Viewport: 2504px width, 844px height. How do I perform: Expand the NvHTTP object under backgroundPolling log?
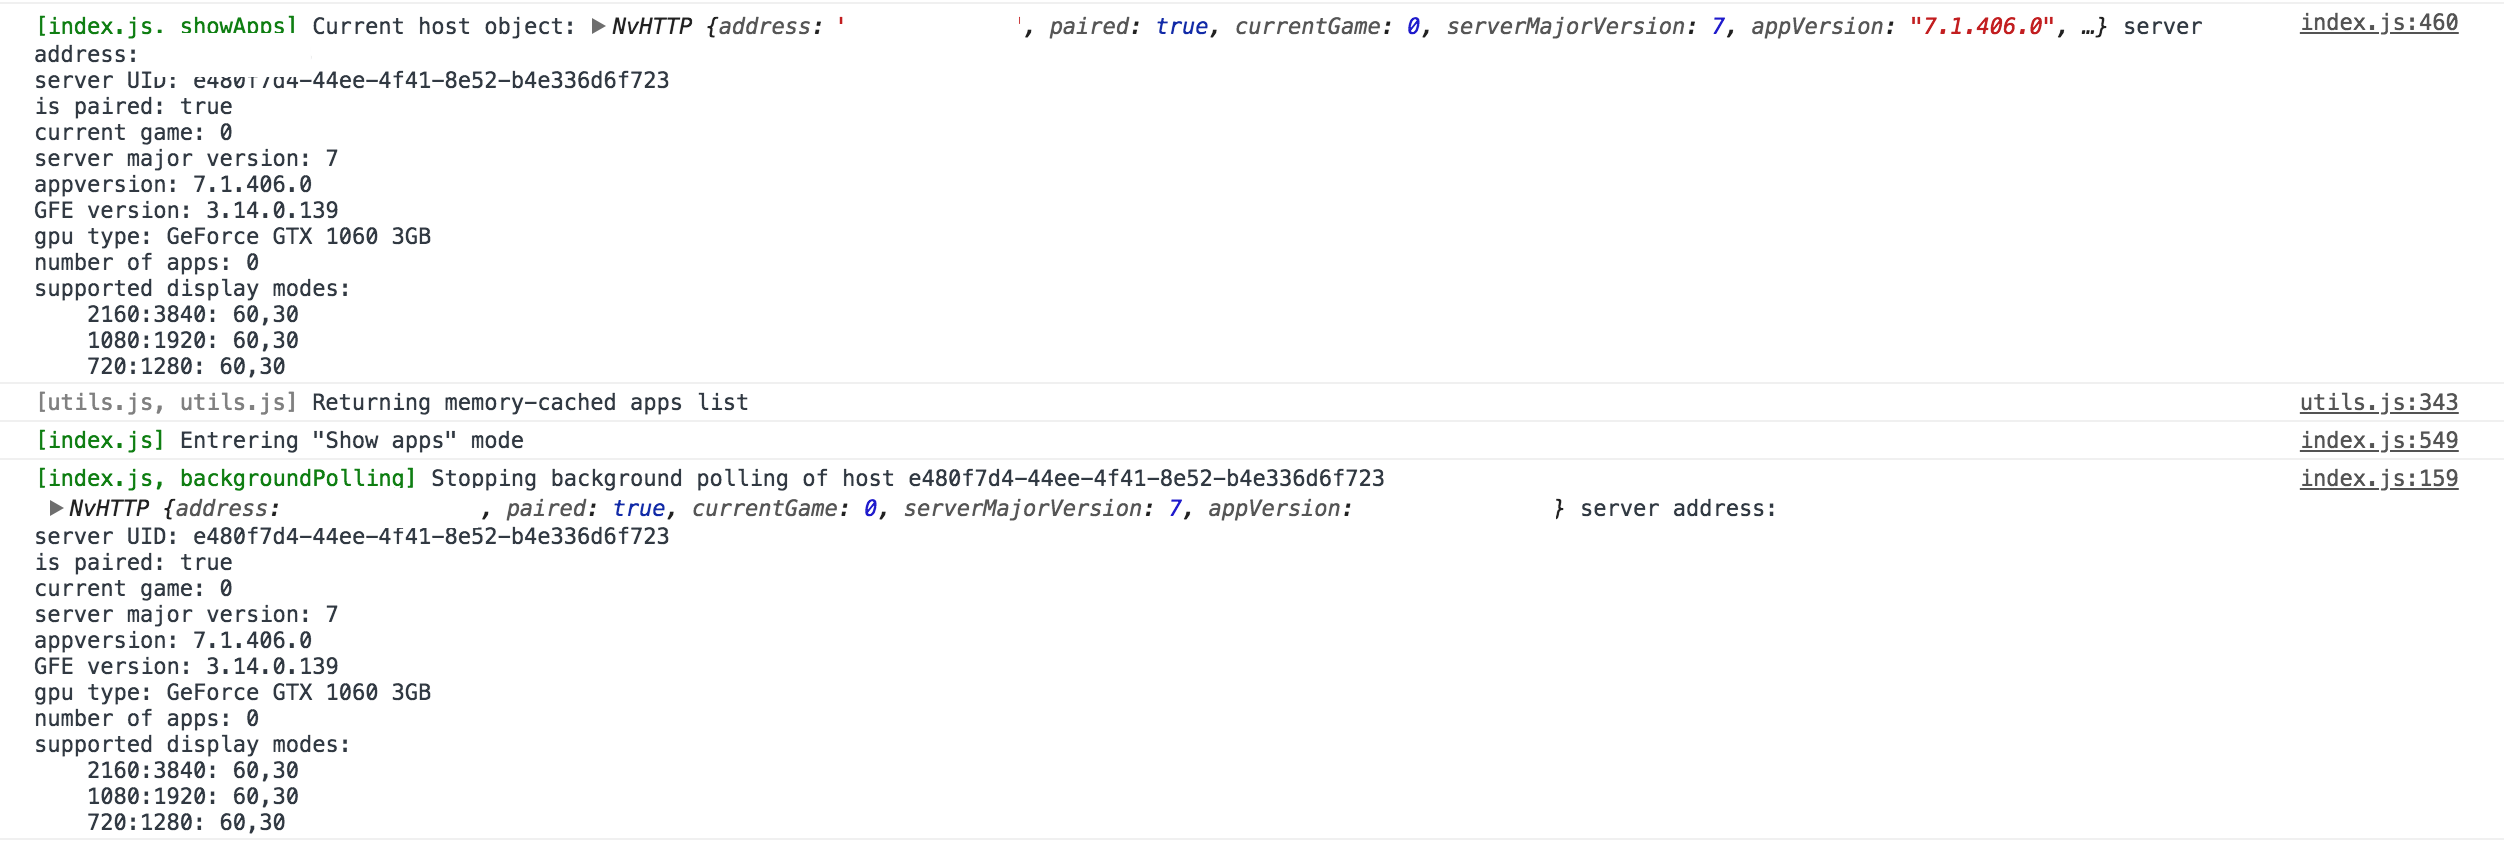pyautogui.click(x=56, y=508)
